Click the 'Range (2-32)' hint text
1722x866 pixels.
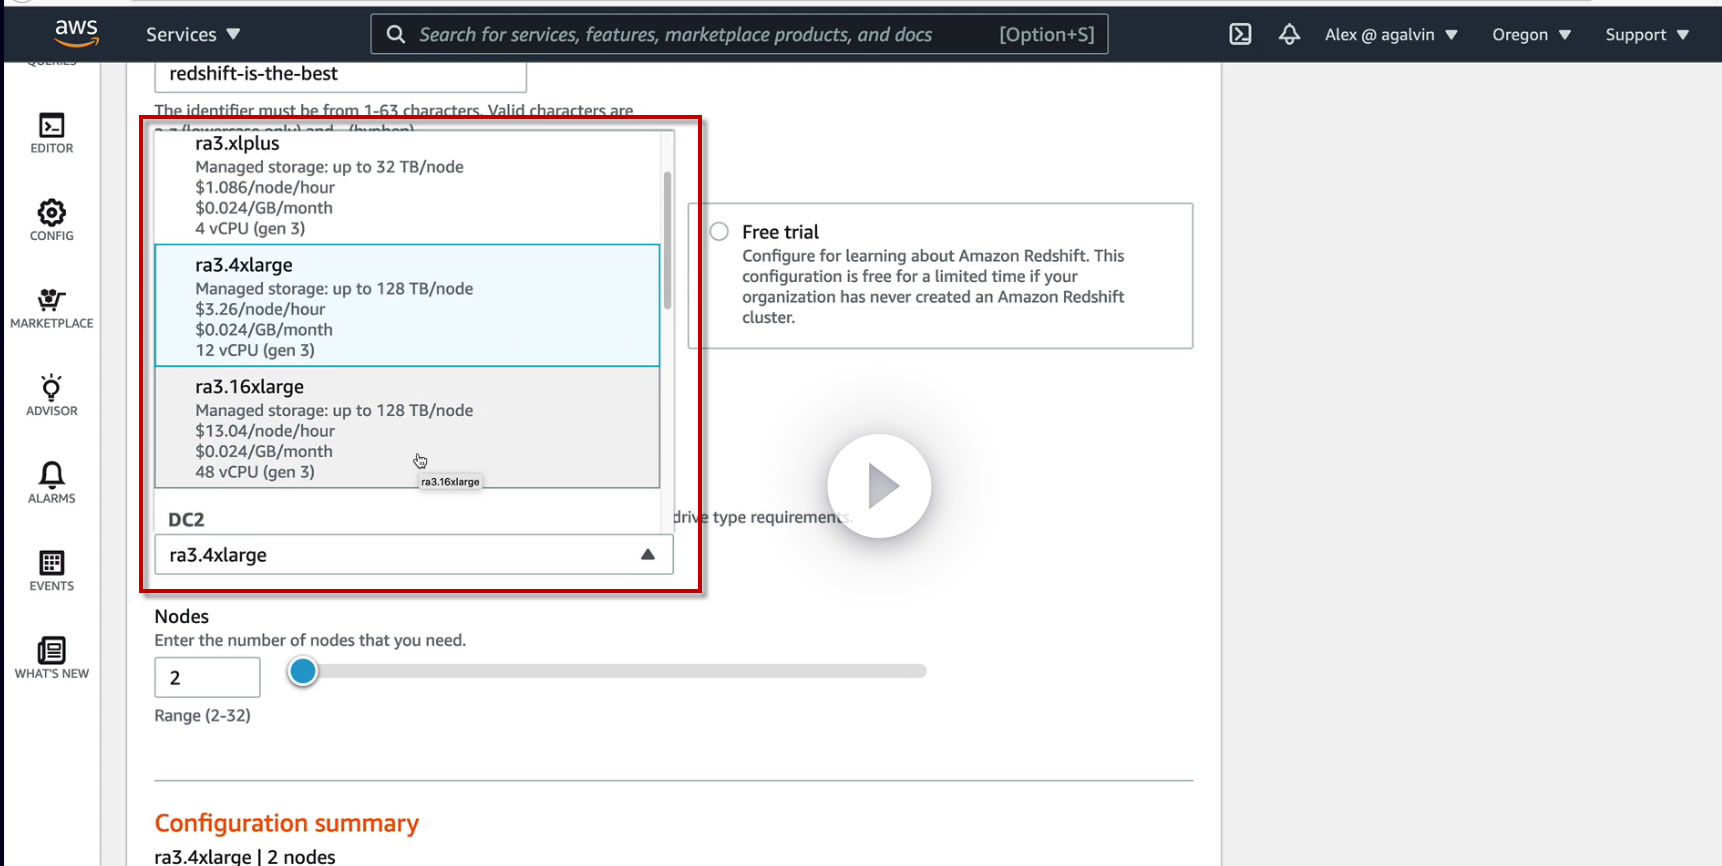point(202,716)
